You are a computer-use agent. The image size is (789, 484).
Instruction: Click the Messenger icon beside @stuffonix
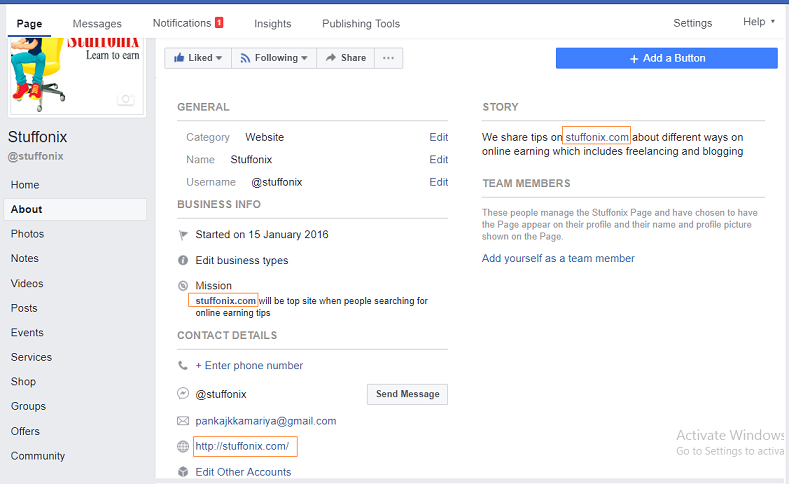pos(183,393)
